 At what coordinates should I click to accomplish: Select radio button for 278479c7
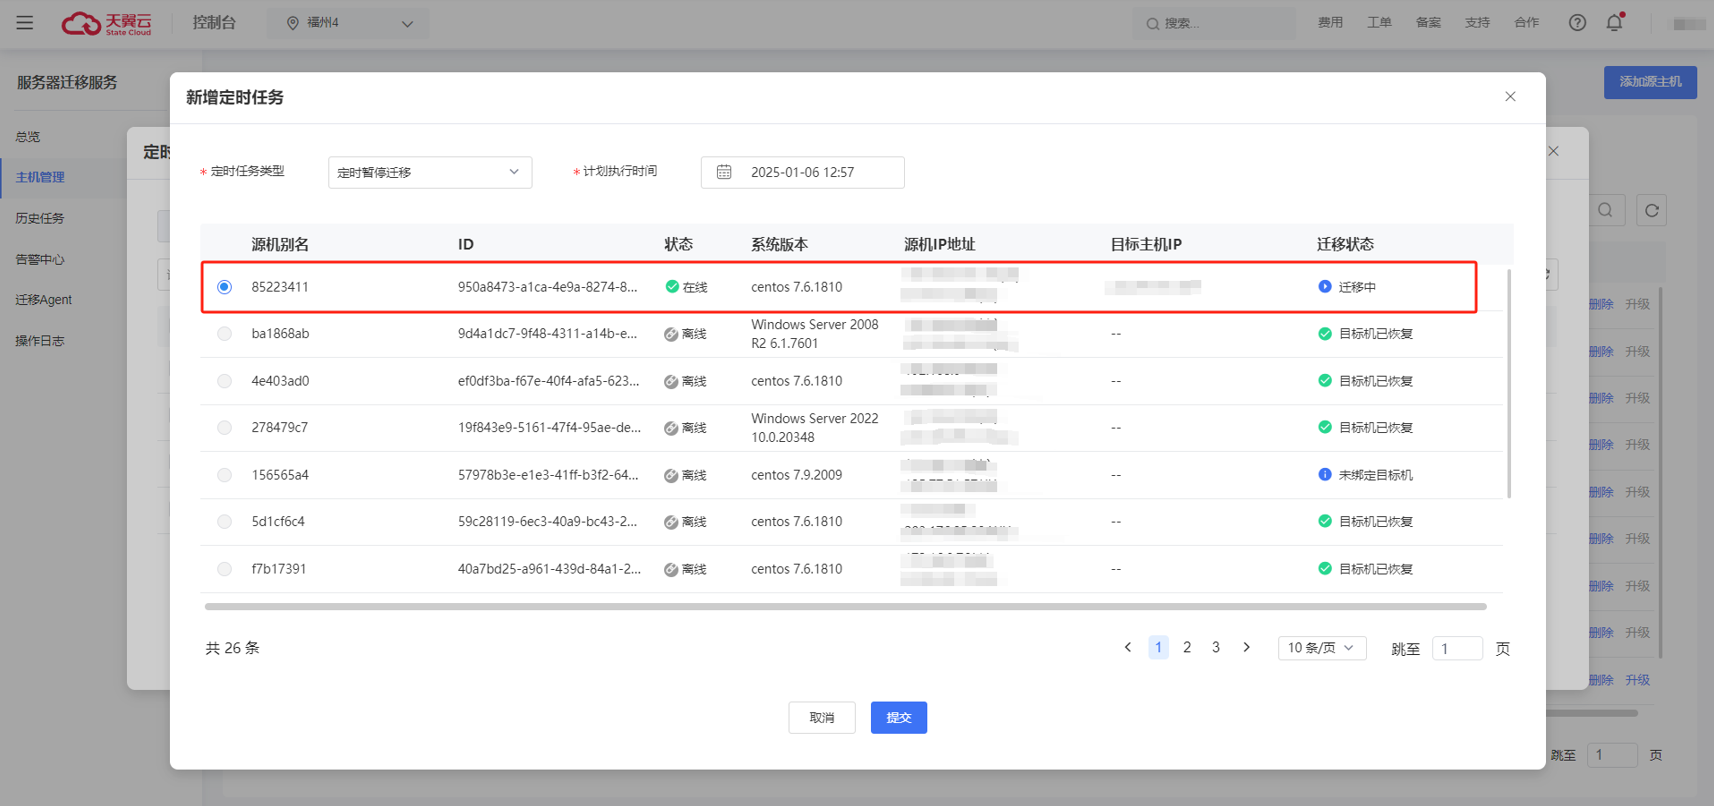224,428
